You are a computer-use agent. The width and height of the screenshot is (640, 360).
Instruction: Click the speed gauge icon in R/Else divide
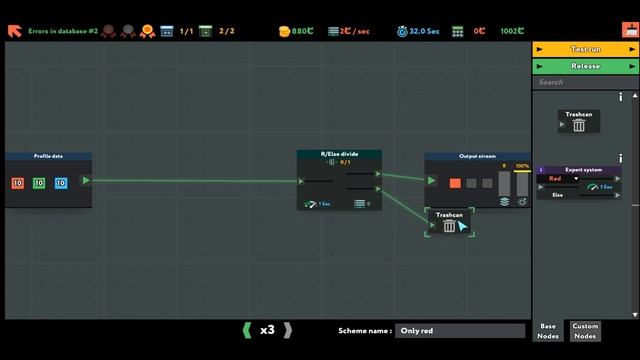pyautogui.click(x=310, y=204)
